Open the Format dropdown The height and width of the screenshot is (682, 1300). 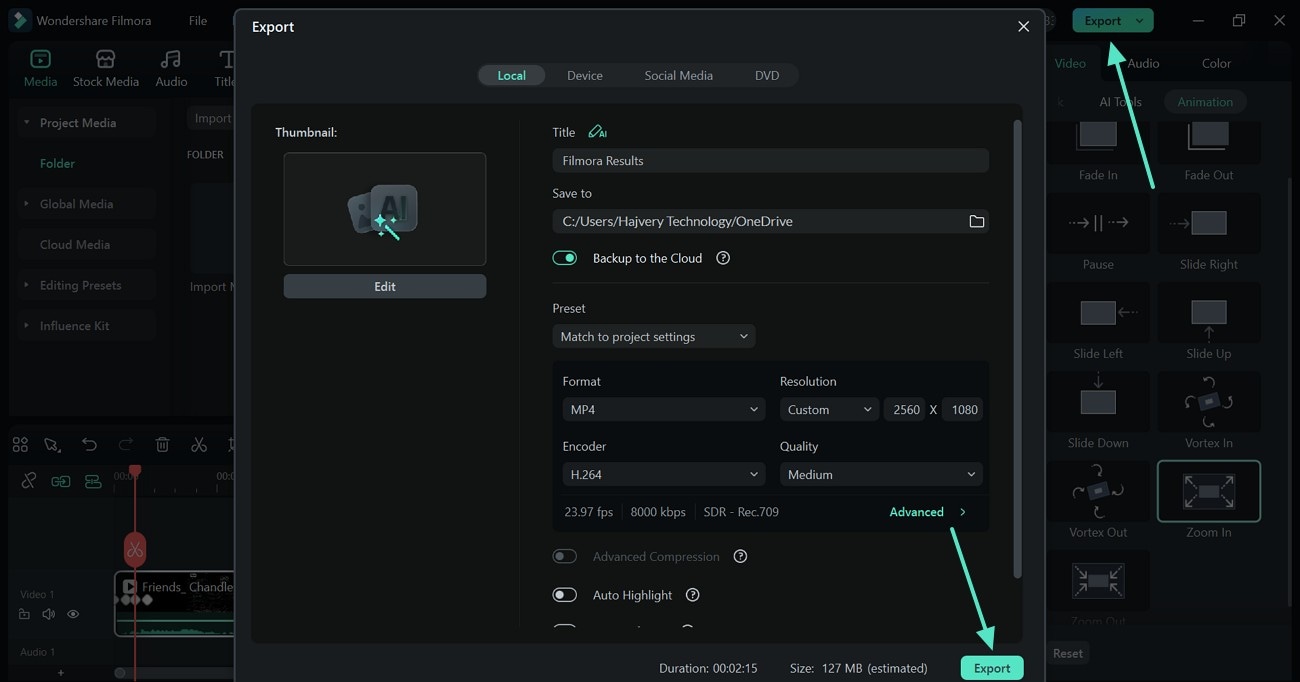[x=663, y=409]
